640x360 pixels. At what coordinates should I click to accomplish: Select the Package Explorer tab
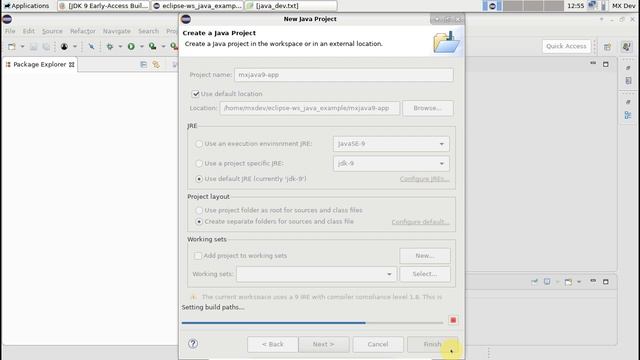tap(40, 64)
